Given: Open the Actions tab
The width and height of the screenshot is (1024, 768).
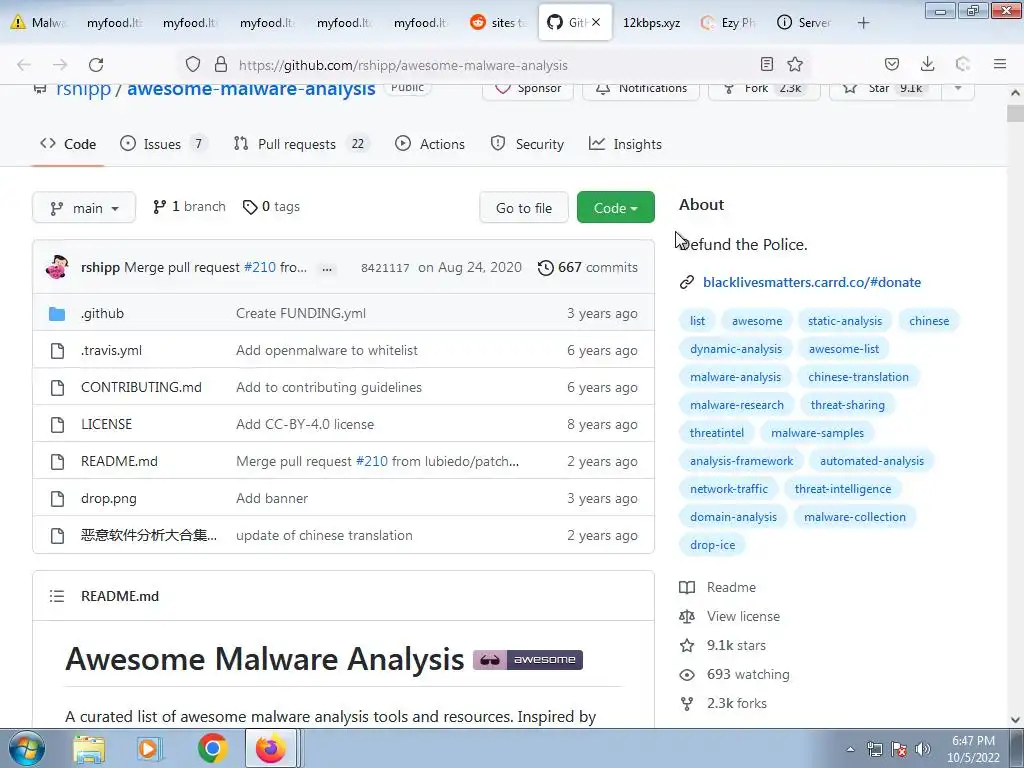Looking at the screenshot, I should click(430, 144).
